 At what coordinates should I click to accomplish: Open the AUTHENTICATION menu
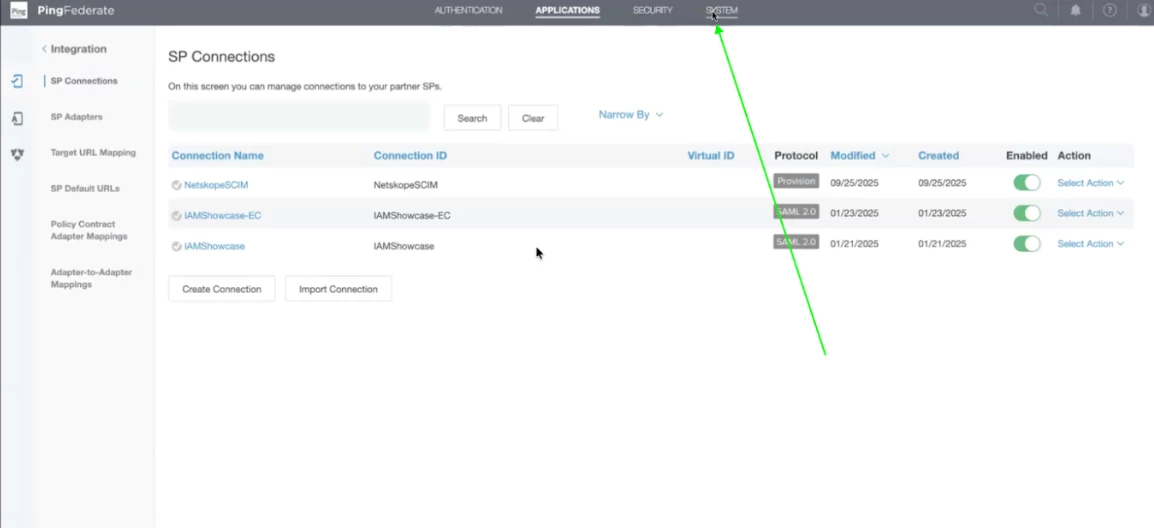(x=468, y=10)
